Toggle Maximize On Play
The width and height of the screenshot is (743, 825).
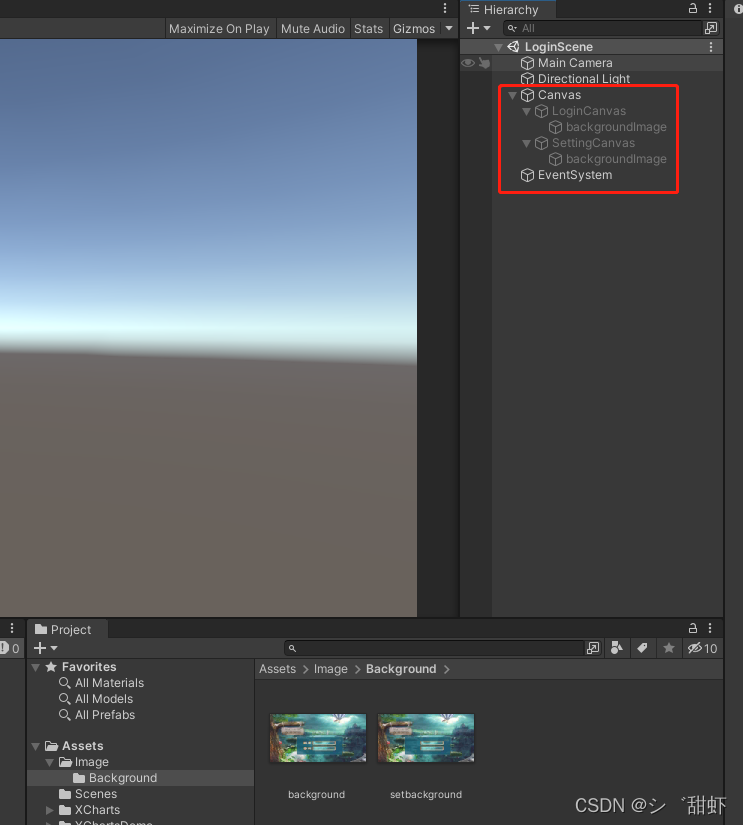pos(219,28)
